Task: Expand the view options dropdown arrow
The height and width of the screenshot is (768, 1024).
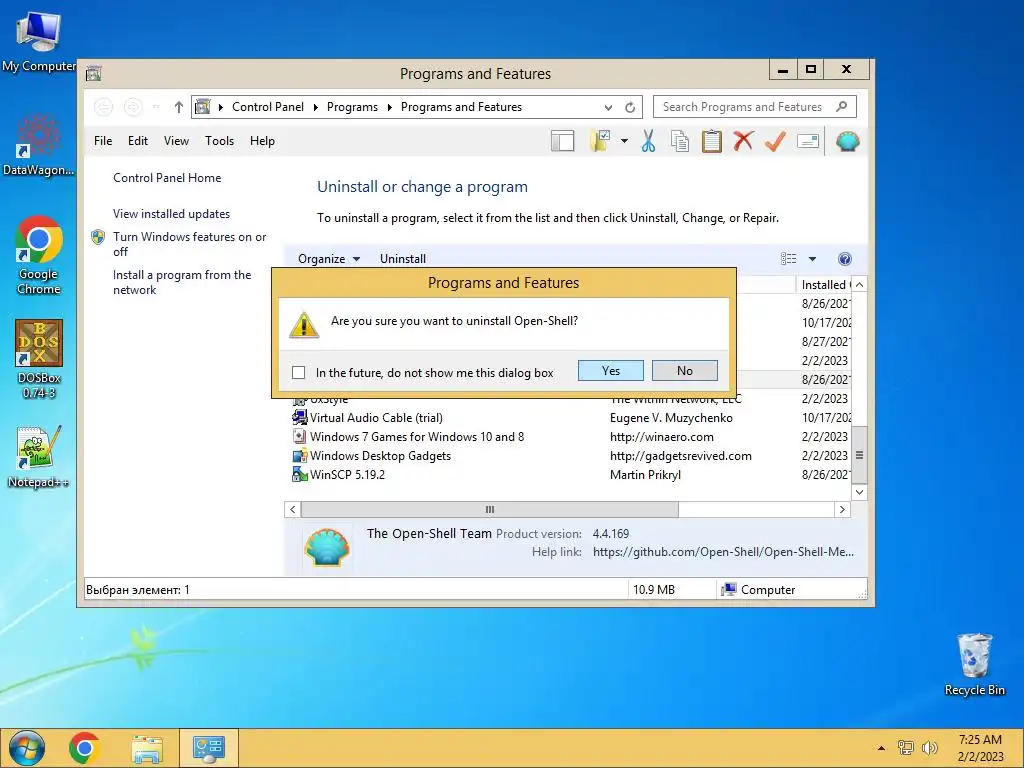Action: pyautogui.click(x=812, y=259)
